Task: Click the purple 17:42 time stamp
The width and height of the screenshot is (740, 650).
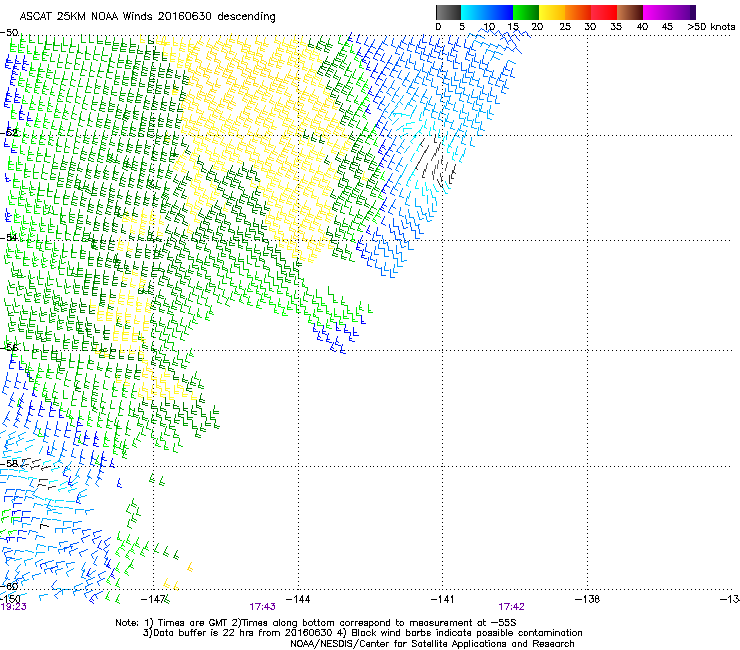Action: pyautogui.click(x=512, y=607)
